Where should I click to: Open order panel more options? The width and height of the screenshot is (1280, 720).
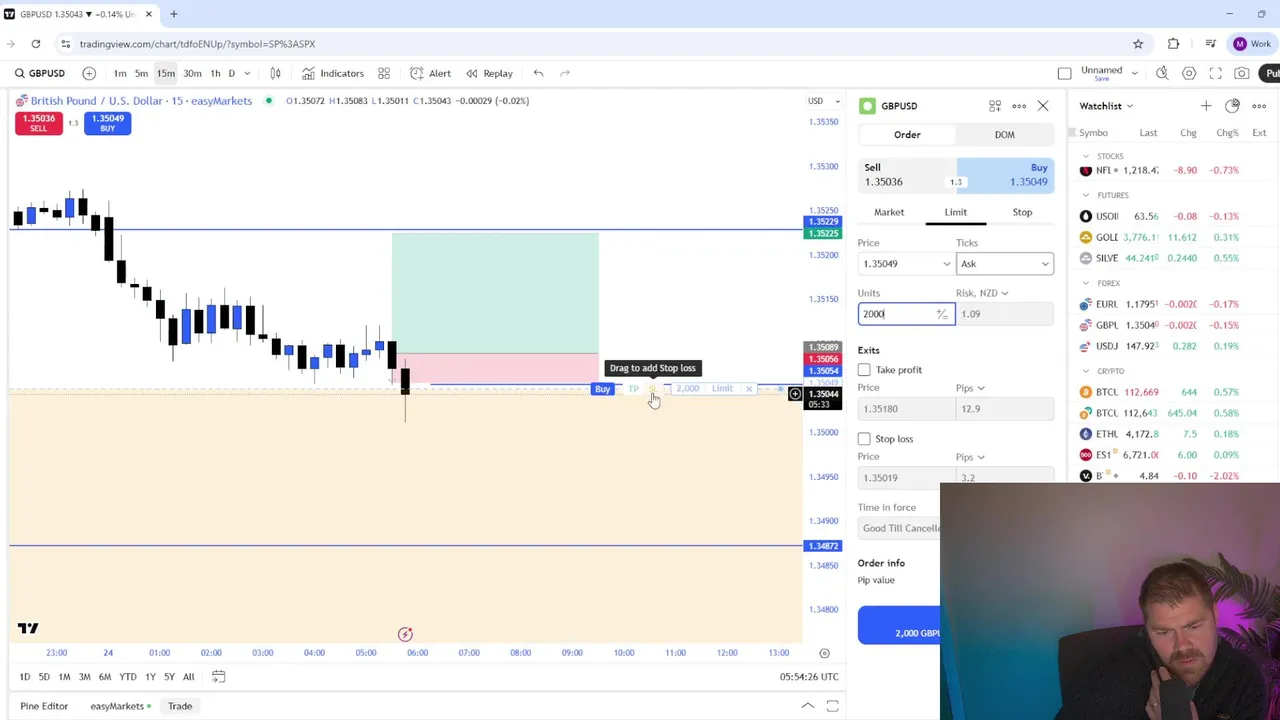click(1019, 106)
